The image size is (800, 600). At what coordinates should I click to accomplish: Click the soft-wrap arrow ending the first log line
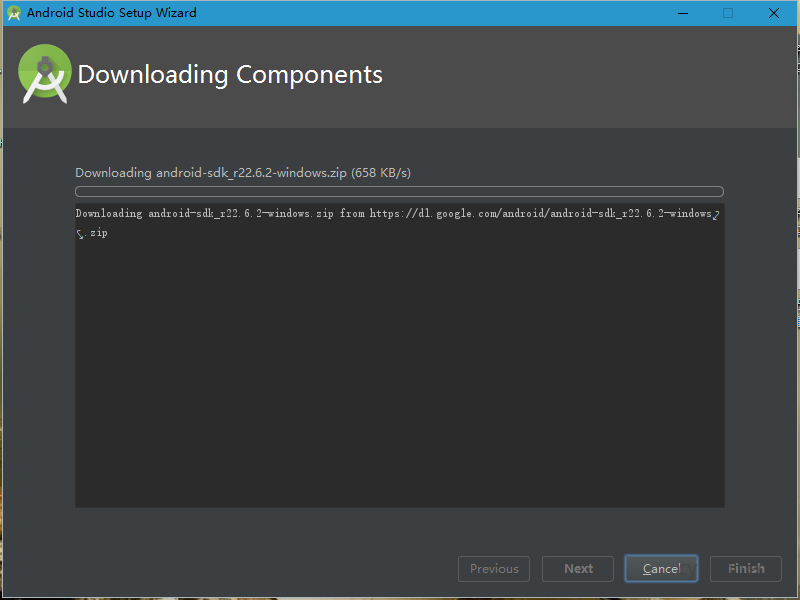coord(717,214)
